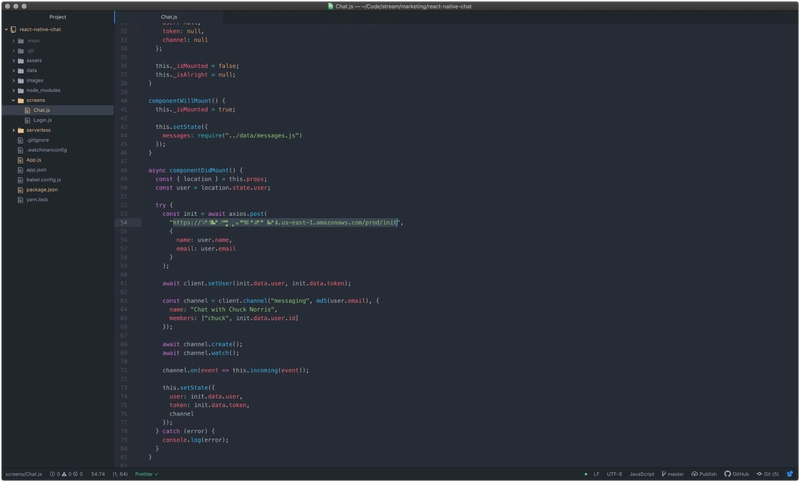800x482 pixels.
Task: Click the App.js file icon
Action: (20, 160)
